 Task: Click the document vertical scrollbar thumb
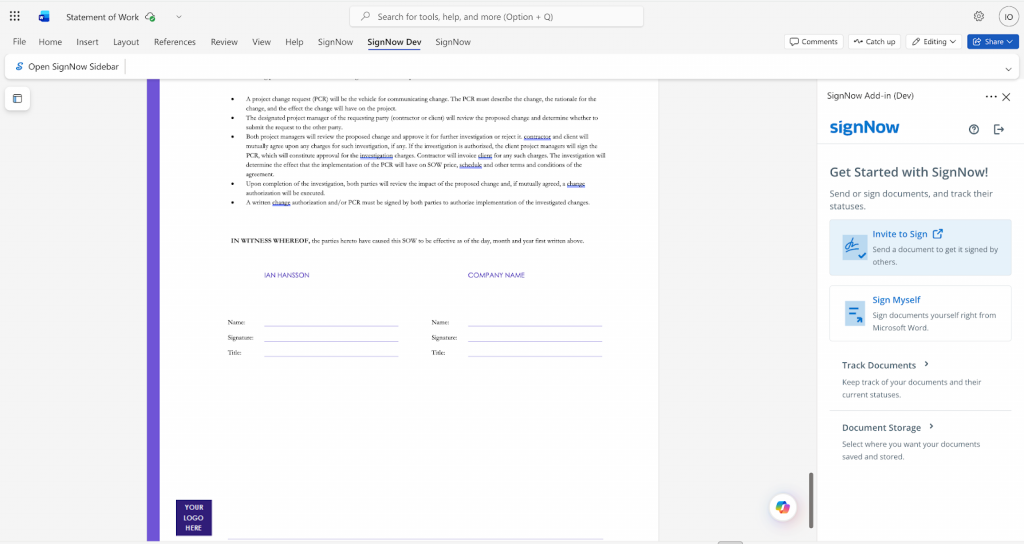(811, 500)
